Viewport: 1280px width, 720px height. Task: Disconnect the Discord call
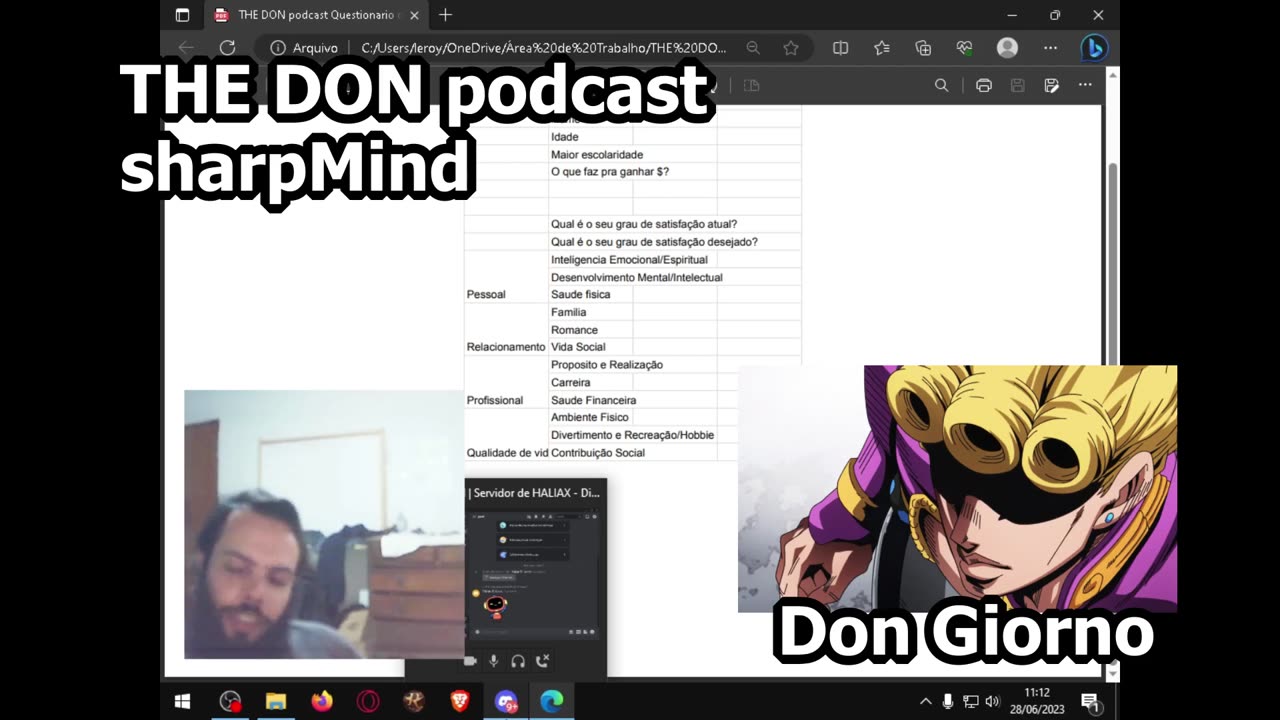click(542, 661)
